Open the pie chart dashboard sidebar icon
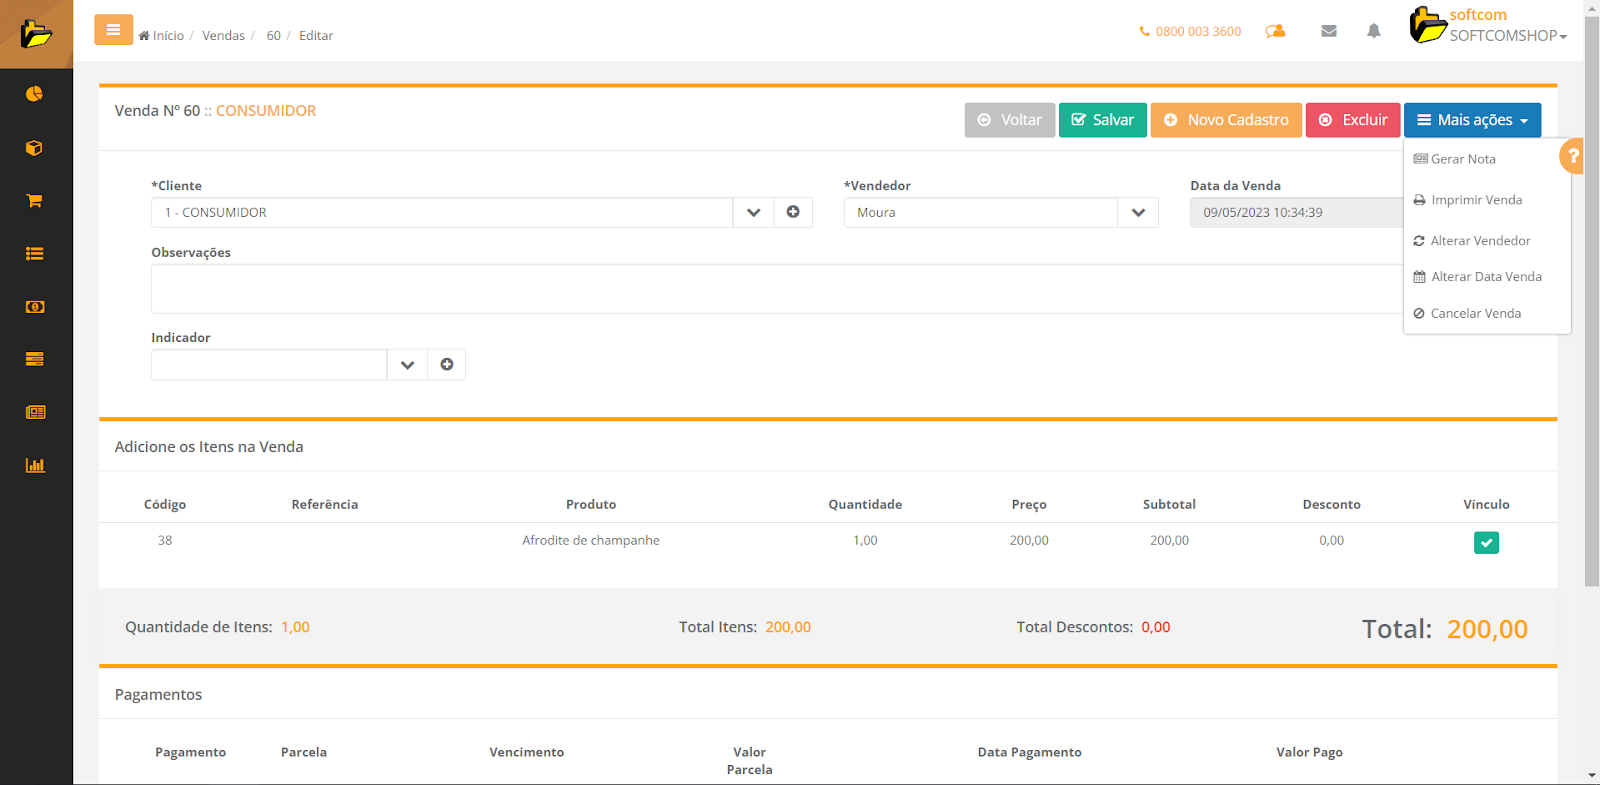The height and width of the screenshot is (785, 1600). 34,94
